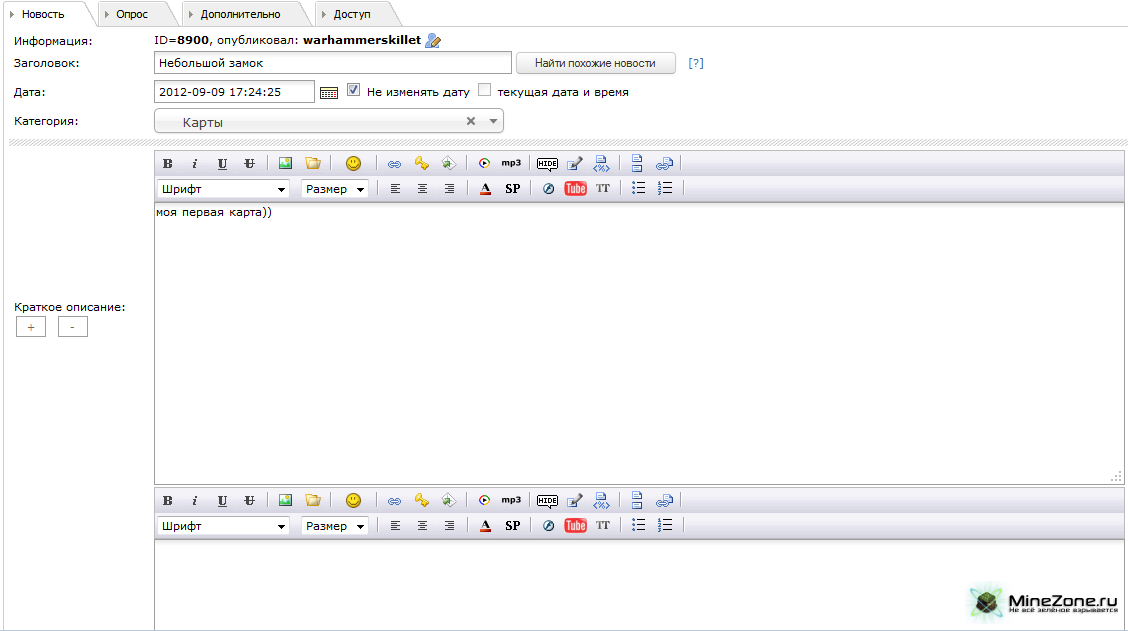This screenshot has width=1128, height=631.
Task: Open the "Размер" size dropdown in lower editor
Action: click(335, 525)
